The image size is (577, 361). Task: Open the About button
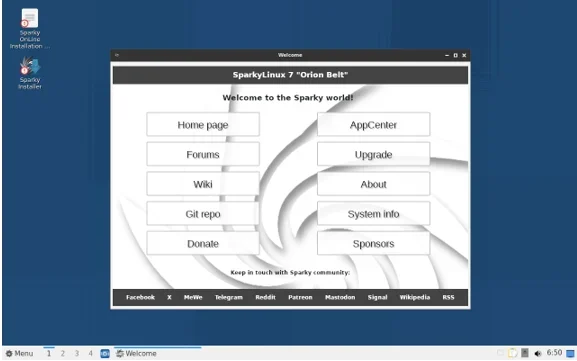click(374, 184)
